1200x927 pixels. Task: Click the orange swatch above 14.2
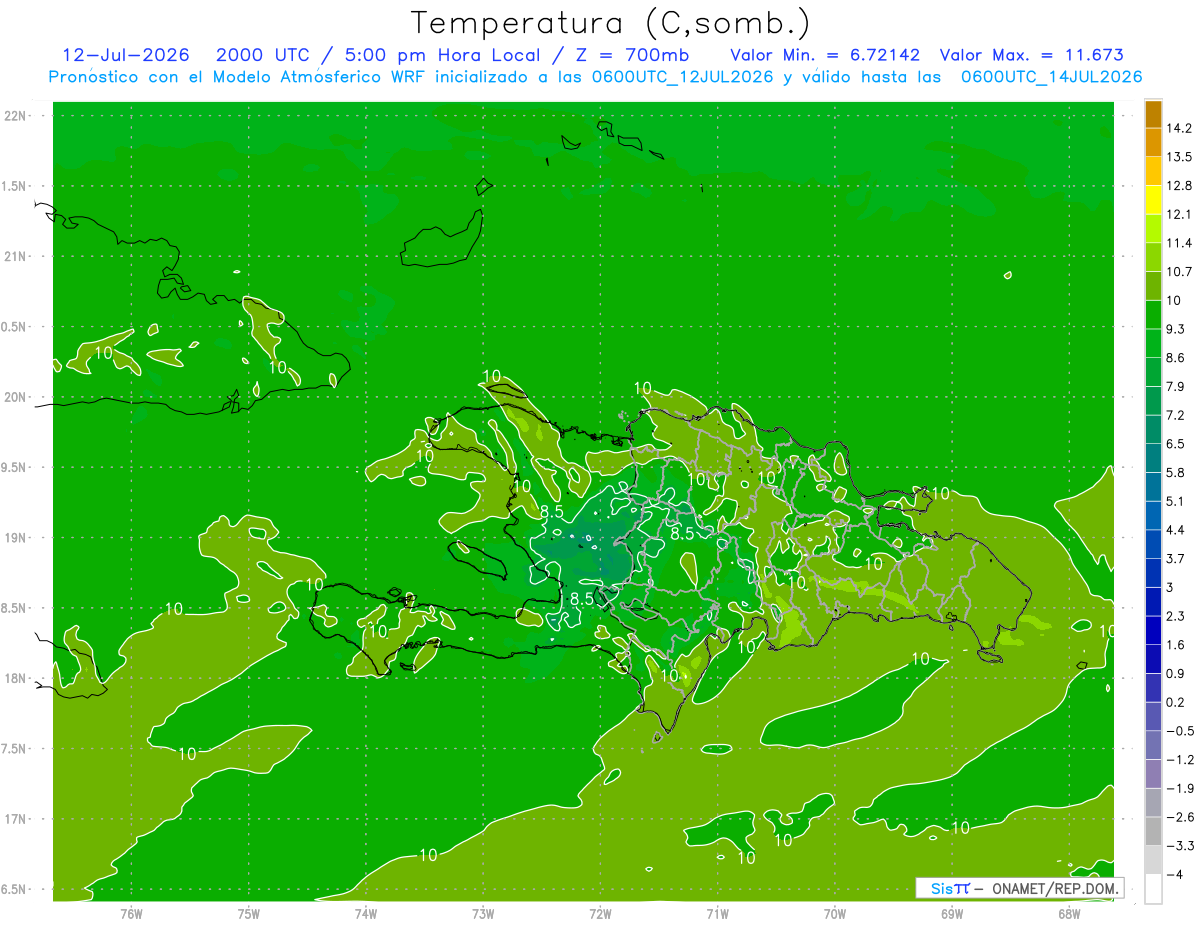tap(1153, 114)
